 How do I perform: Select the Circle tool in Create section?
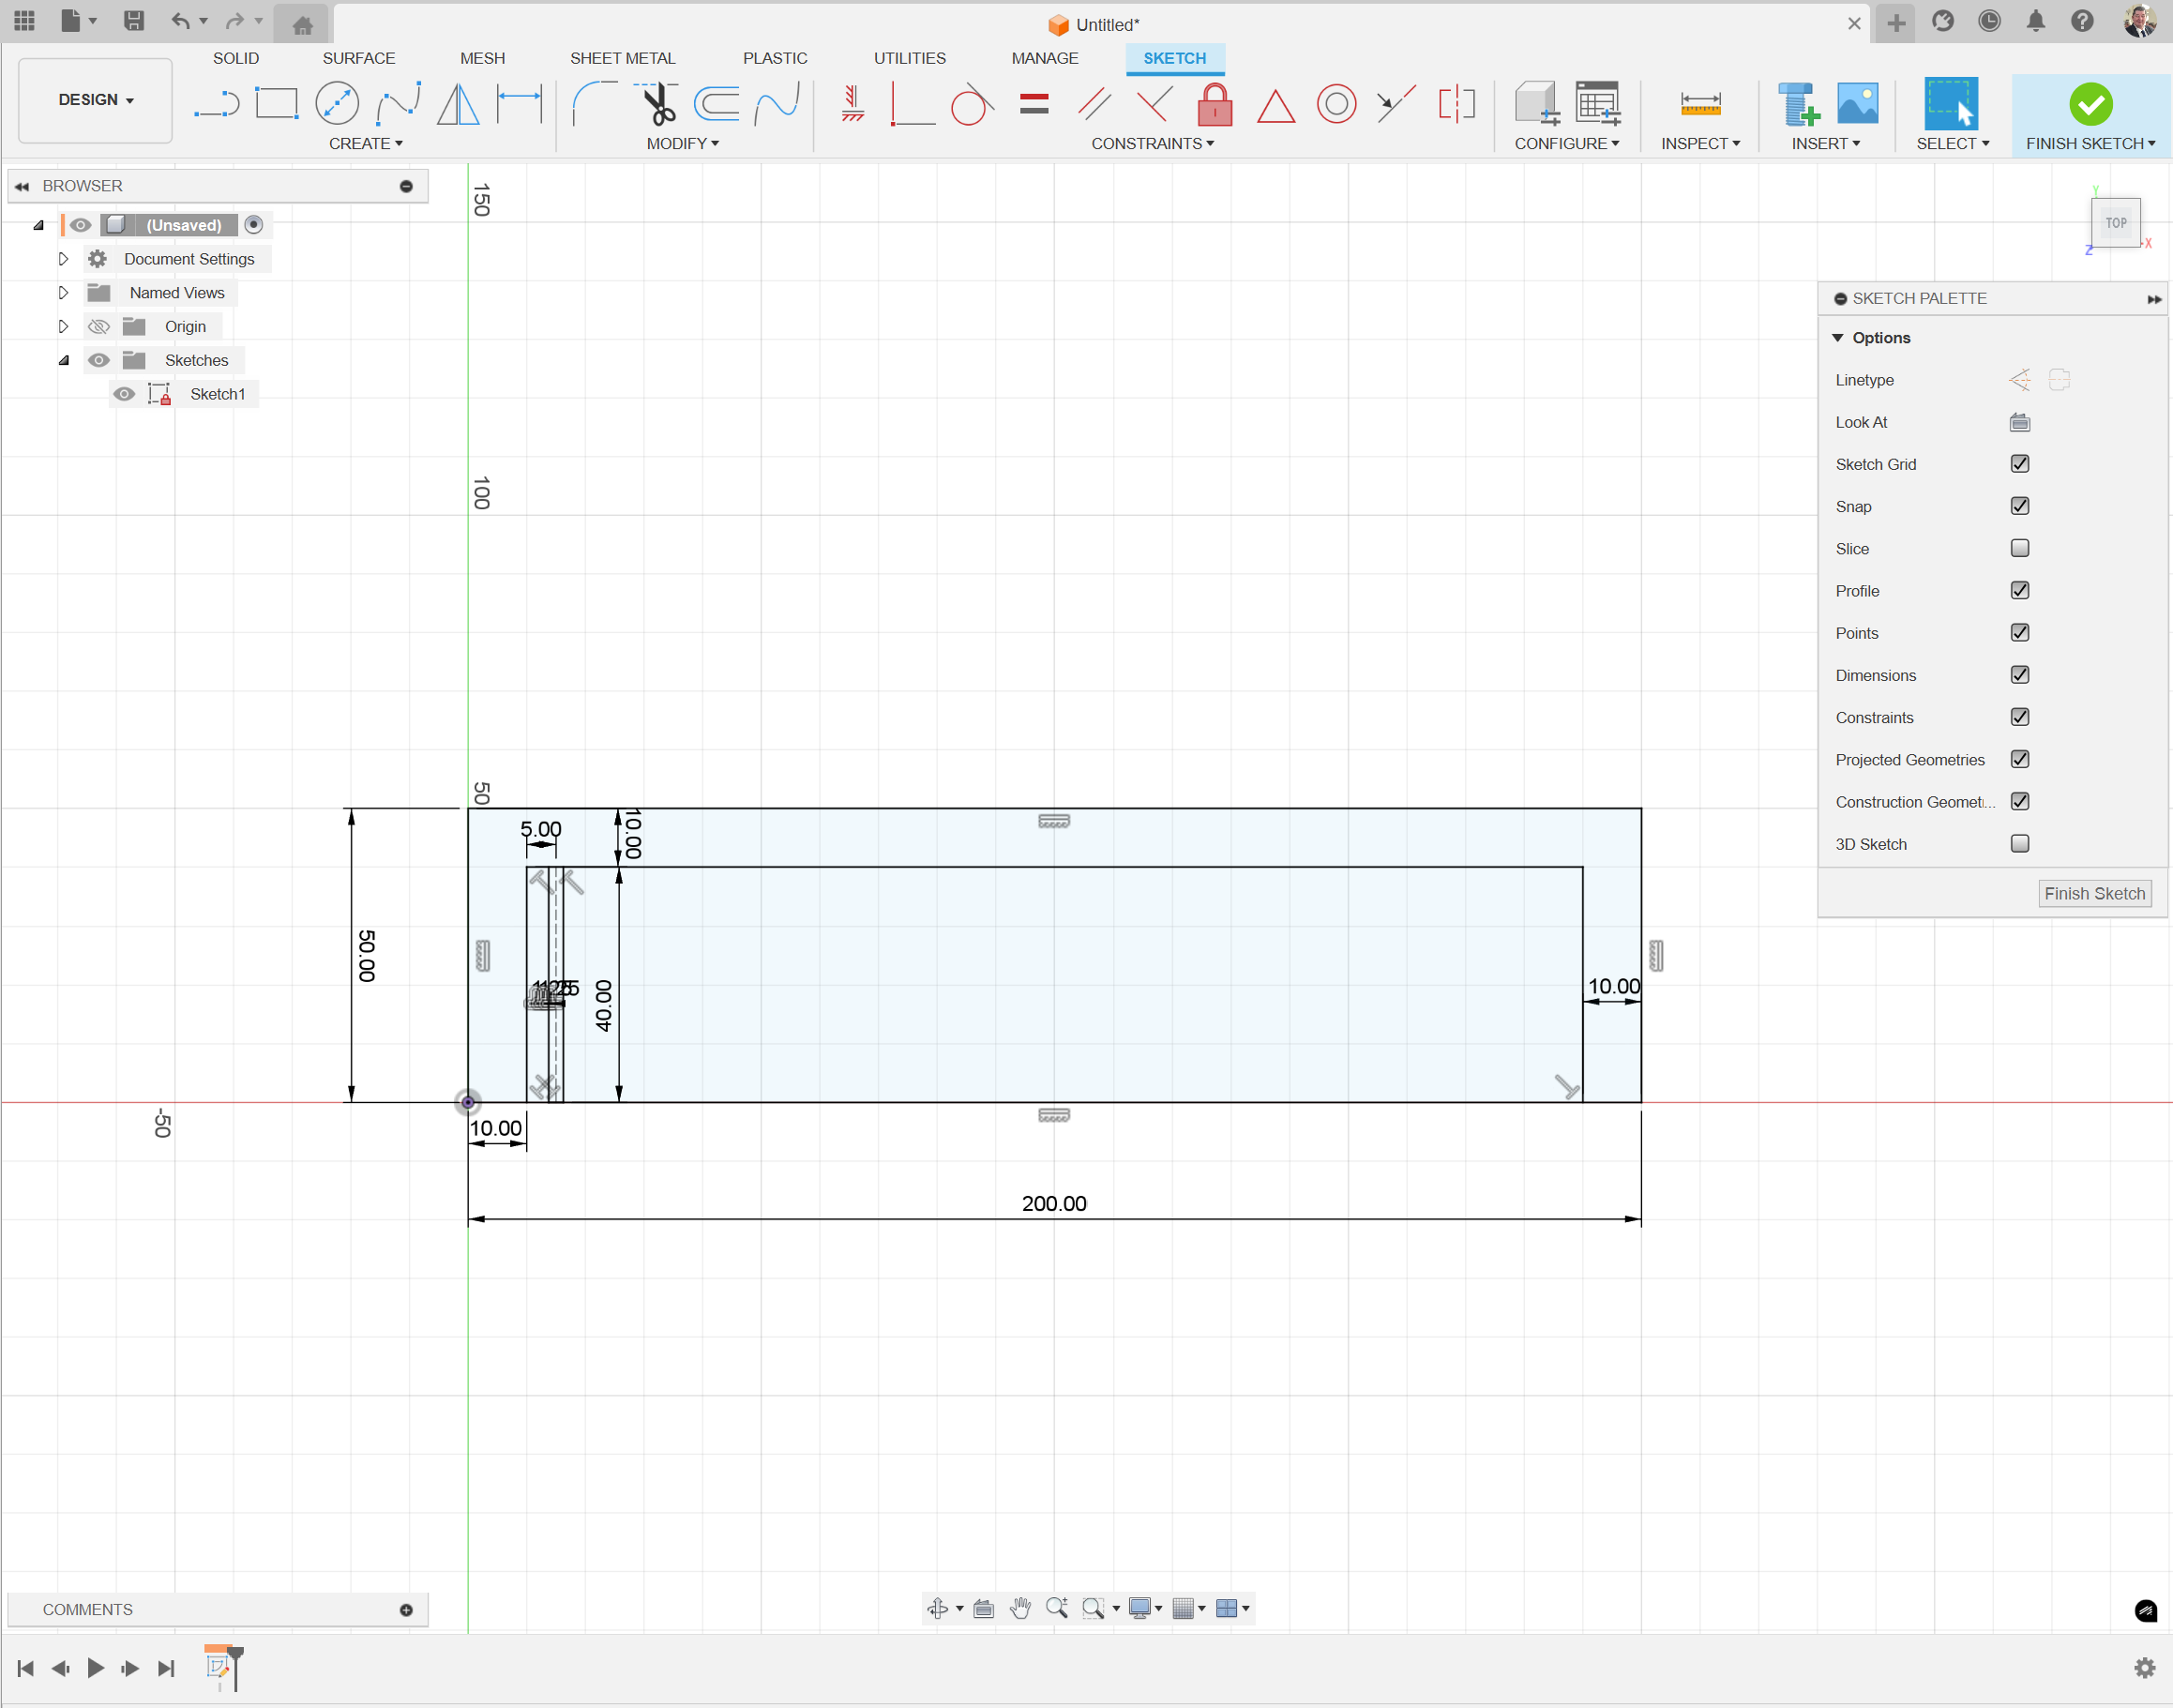[337, 103]
